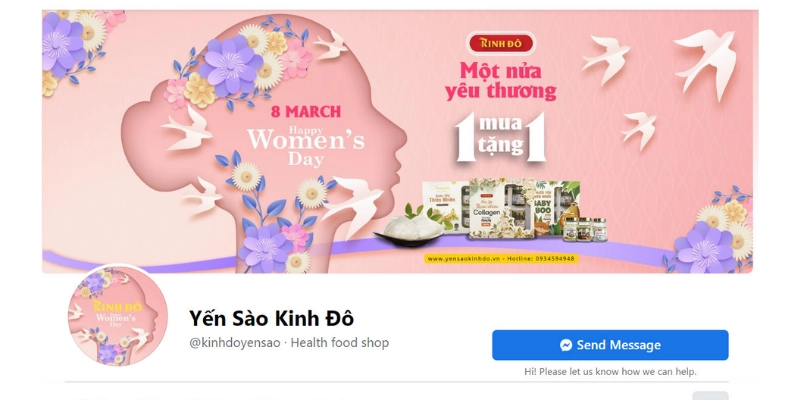Click the @kinhdoyensao username
Screen dimensions: 800x400
click(235, 343)
